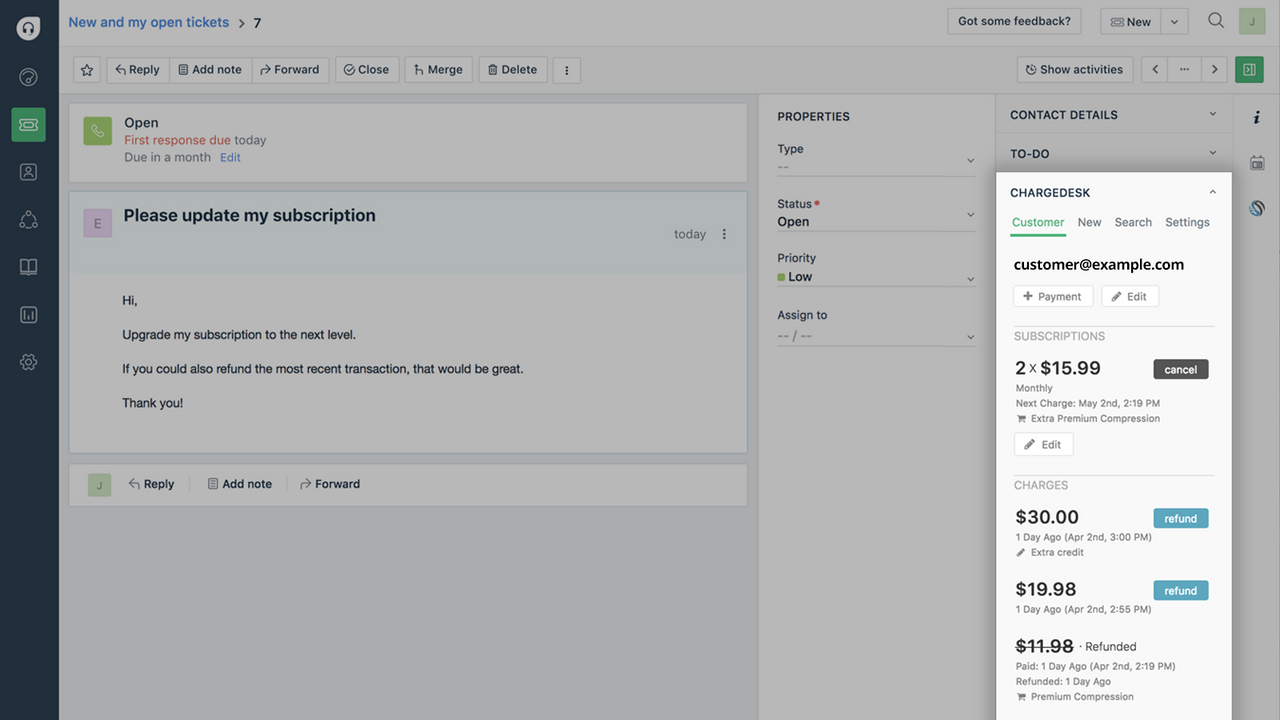This screenshot has height=720, width=1280.
Task: Open the ticket info panel icon
Action: point(1257,117)
